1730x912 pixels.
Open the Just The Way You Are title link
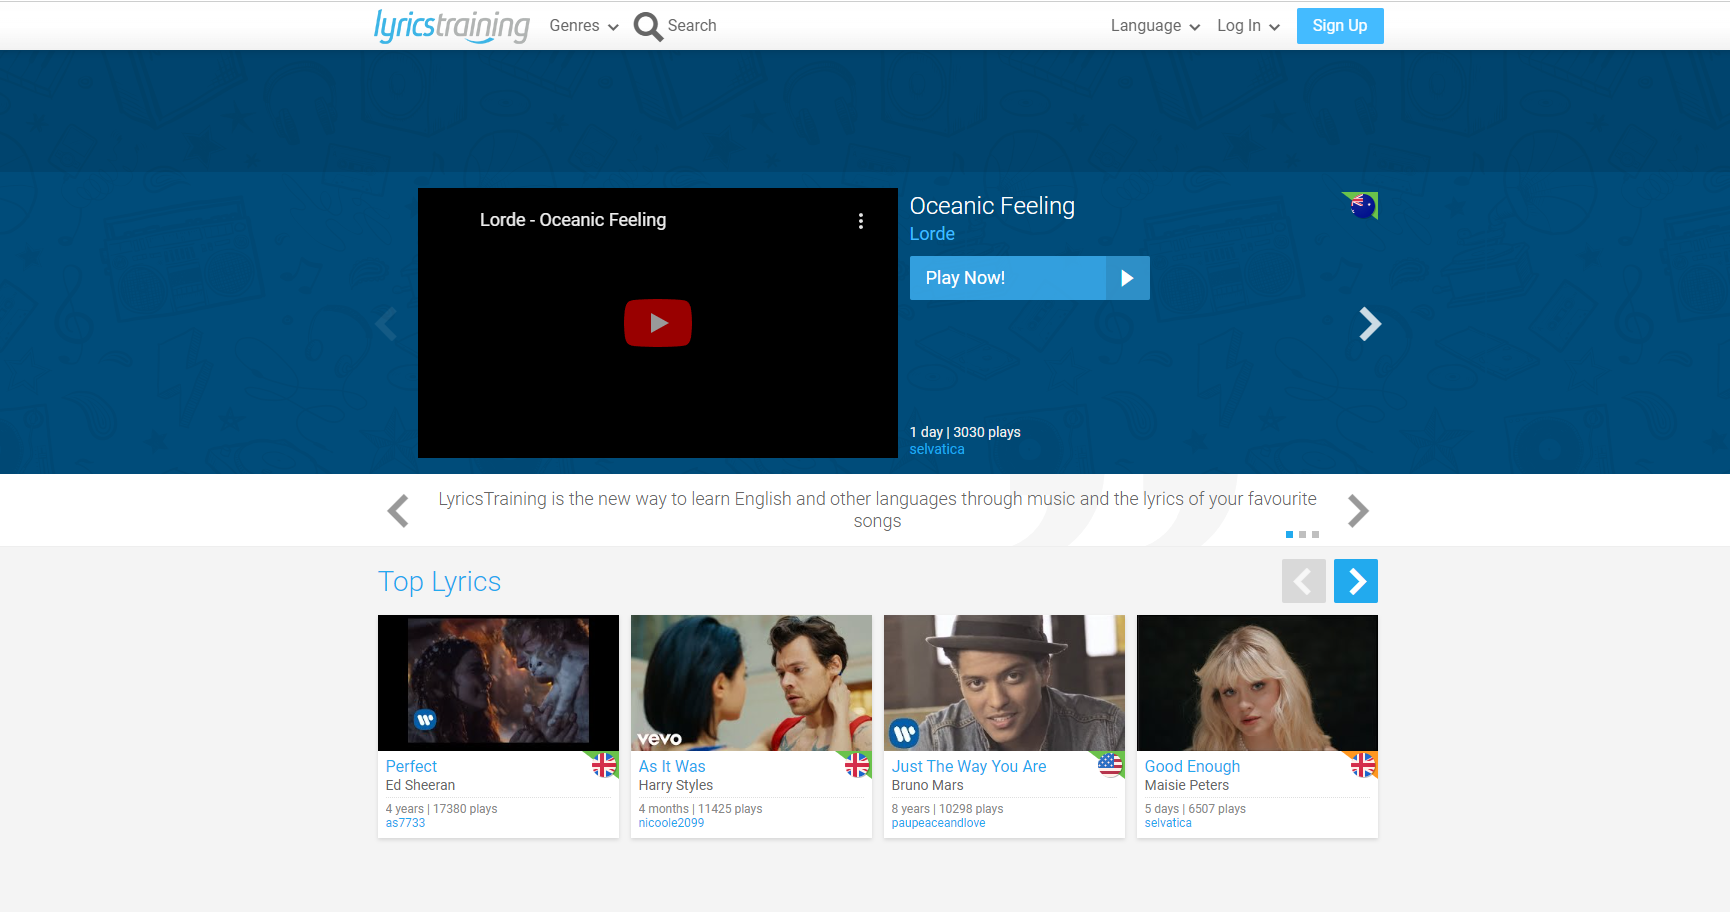click(x=969, y=767)
